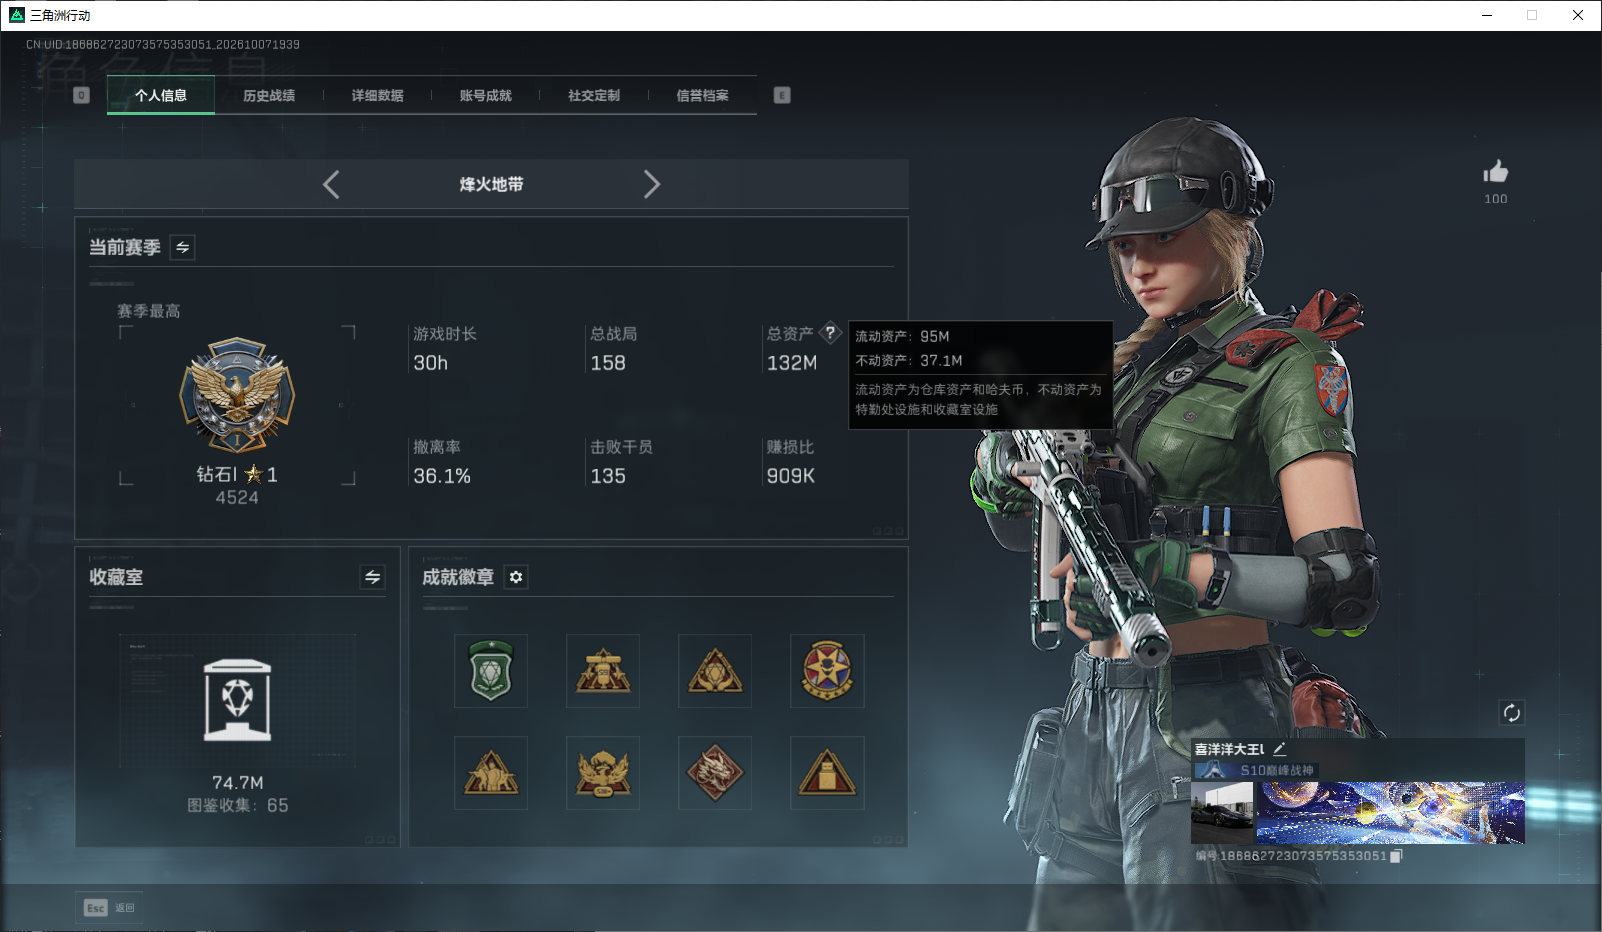Minimize the 三角洲行动 window

coord(1487,15)
